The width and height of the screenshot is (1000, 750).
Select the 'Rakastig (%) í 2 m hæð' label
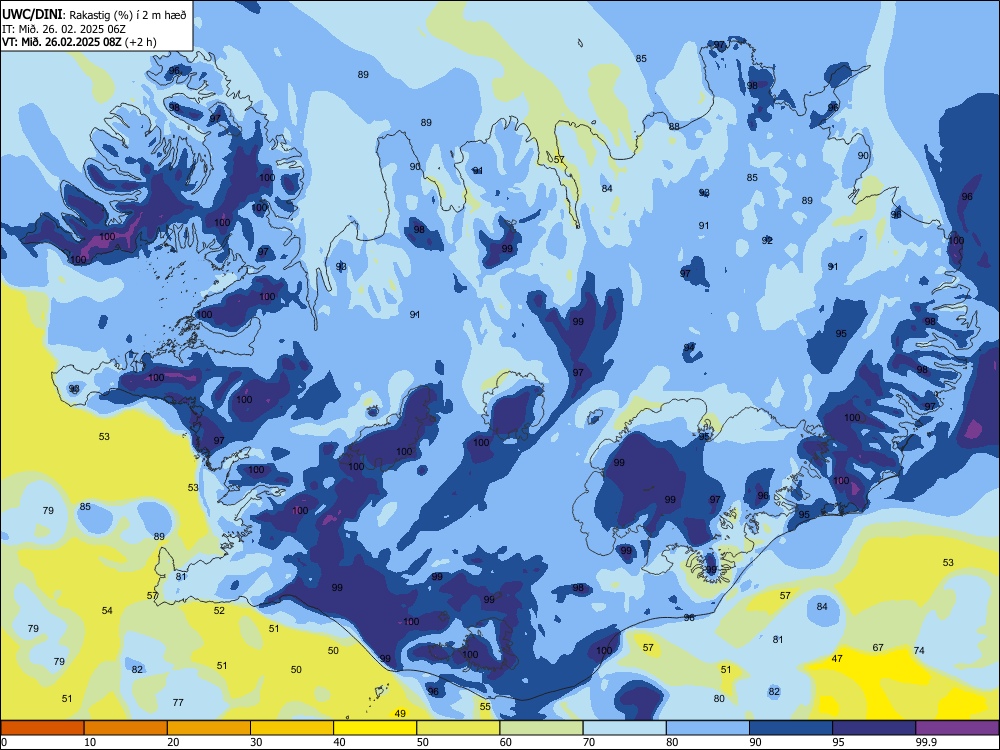click(128, 15)
